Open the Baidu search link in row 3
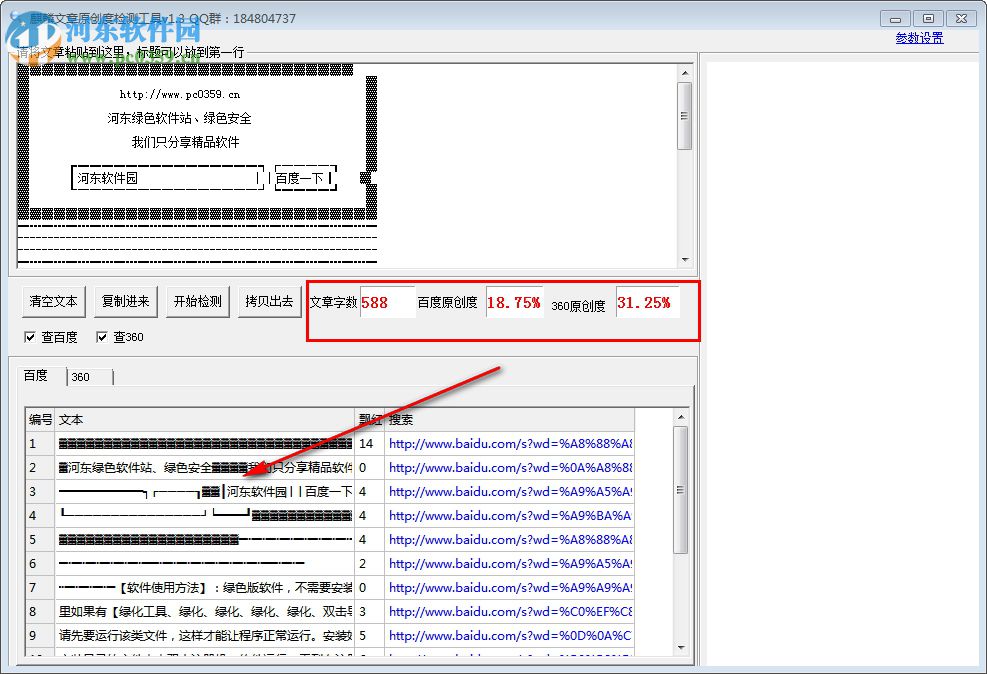The height and width of the screenshot is (674, 987). point(510,491)
